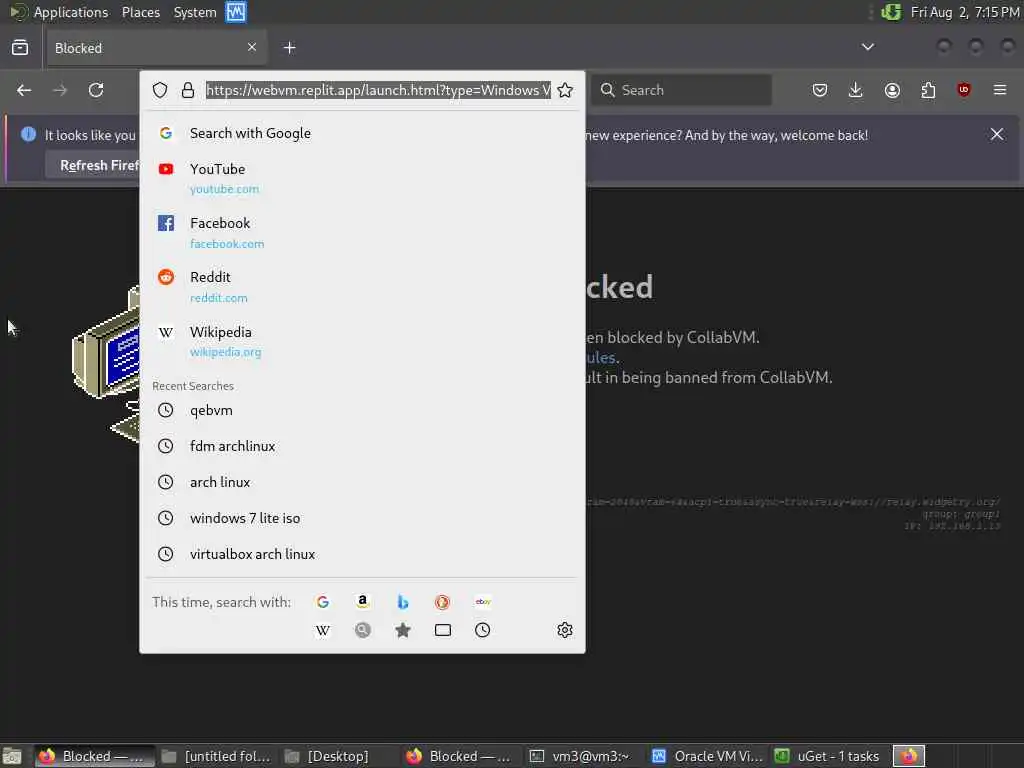Open the Extensions puzzle icon
The height and width of the screenshot is (768, 1024).
pos(928,90)
